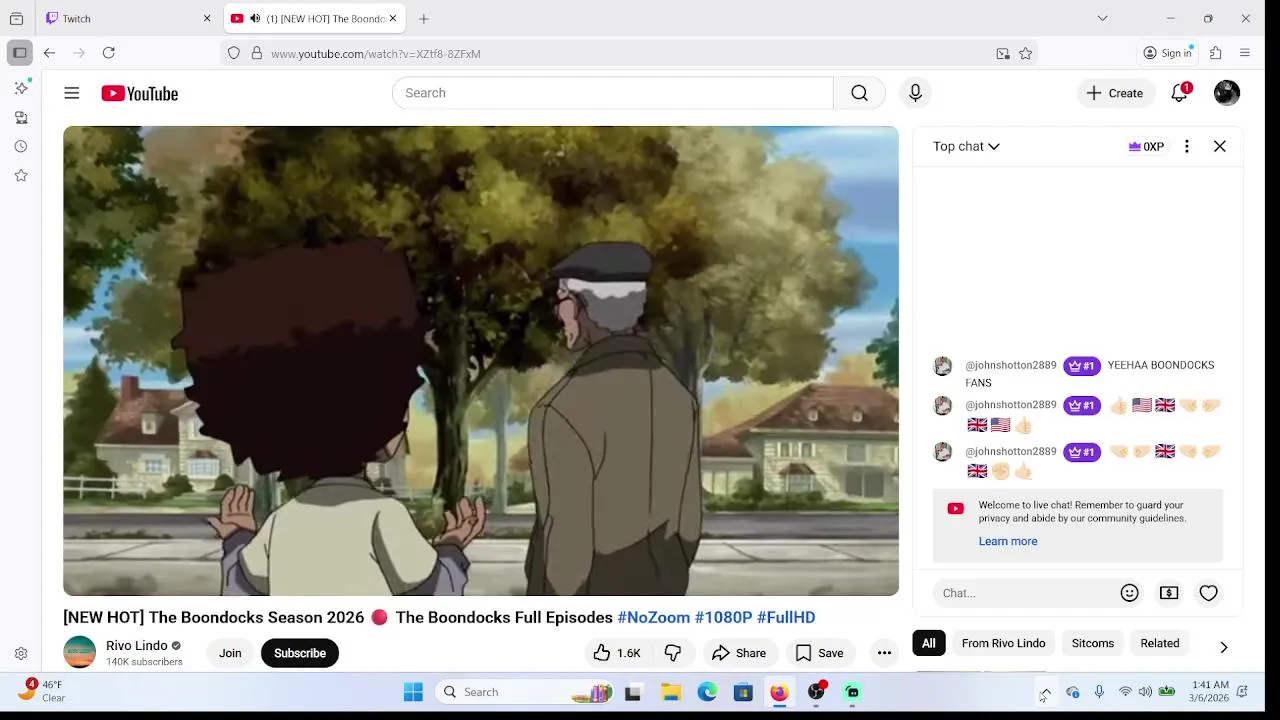Start voice search with microphone
The width and height of the screenshot is (1280, 720).
pyautogui.click(x=915, y=93)
